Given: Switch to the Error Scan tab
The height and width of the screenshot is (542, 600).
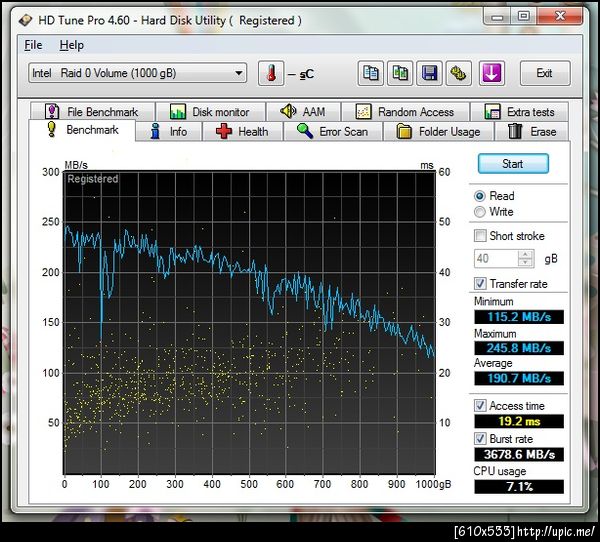Looking at the screenshot, I should 333,131.
